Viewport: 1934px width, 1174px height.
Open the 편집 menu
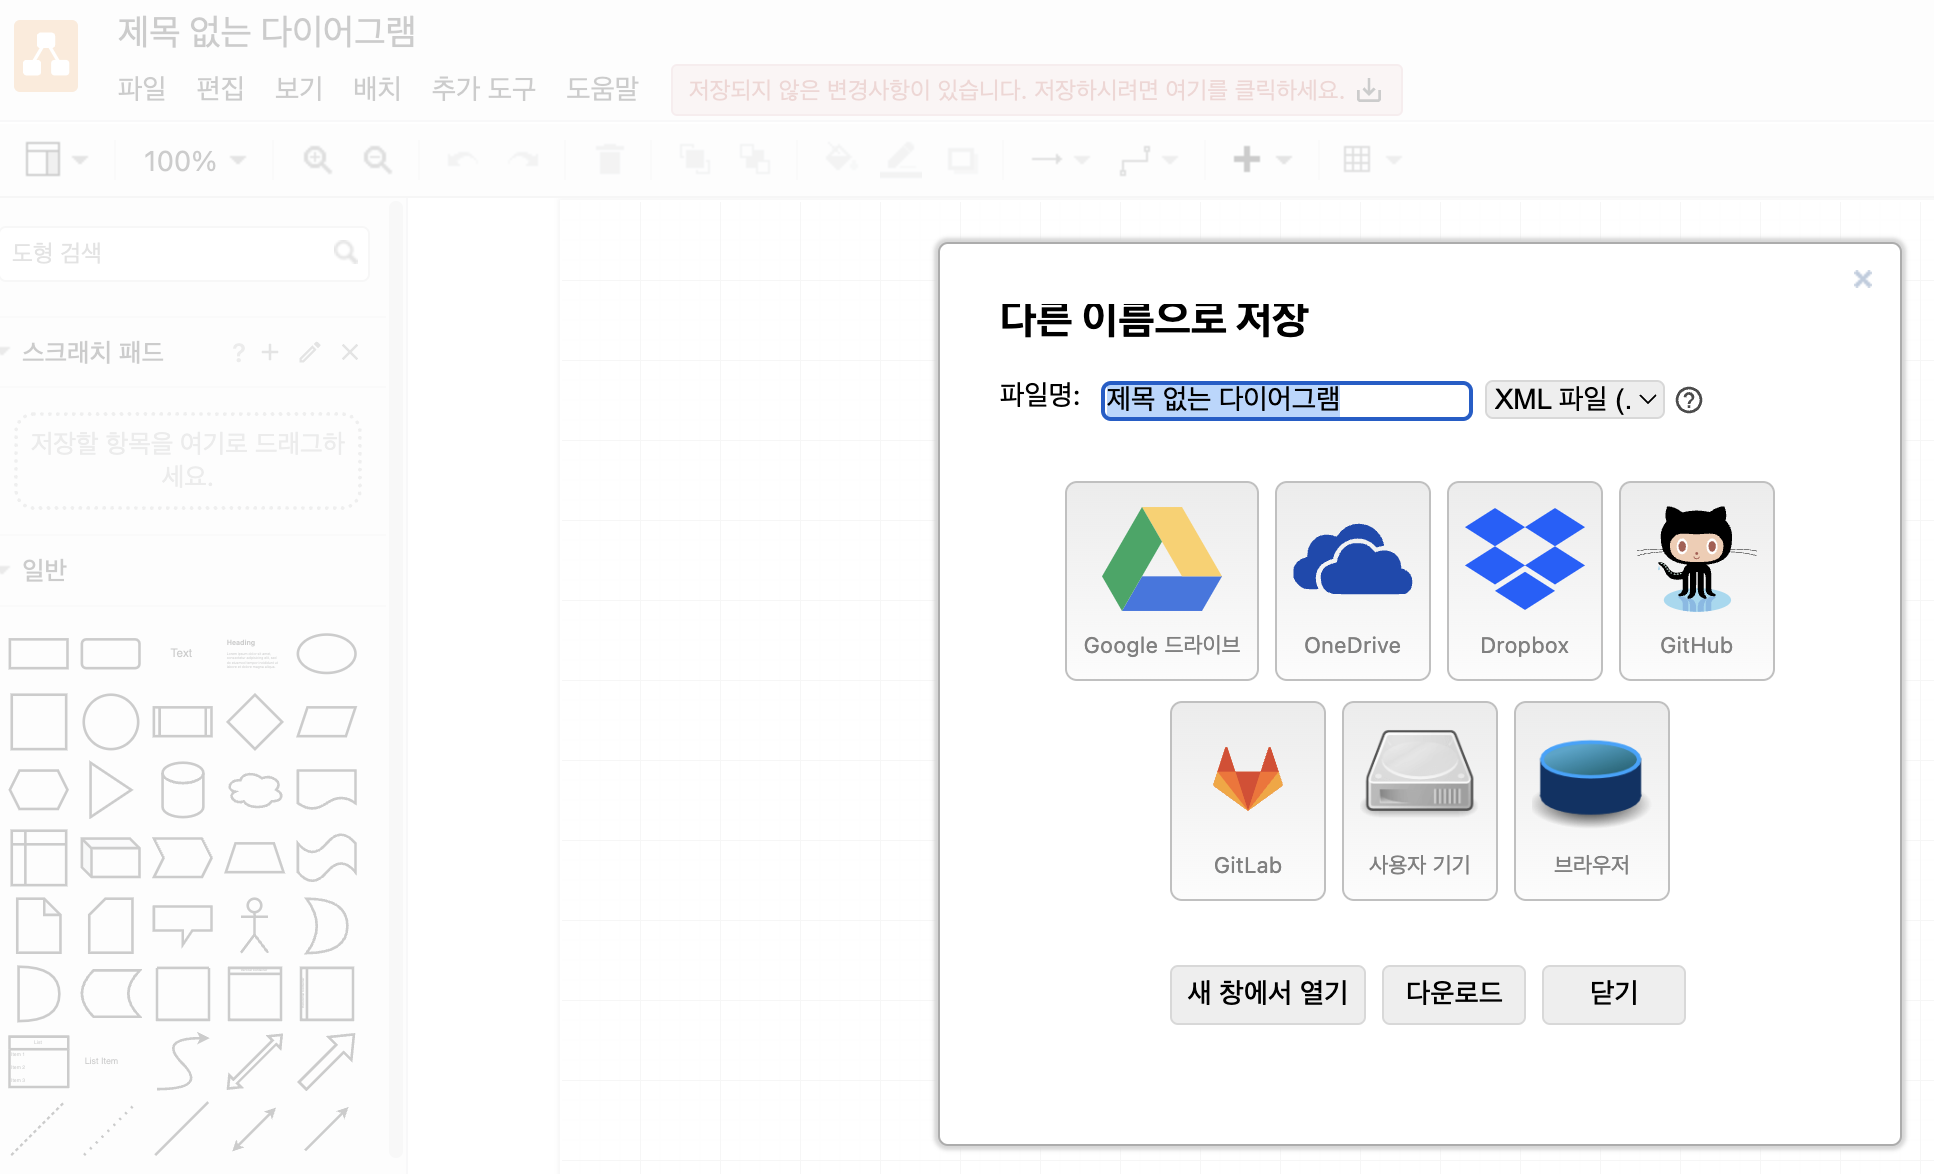click(x=220, y=88)
